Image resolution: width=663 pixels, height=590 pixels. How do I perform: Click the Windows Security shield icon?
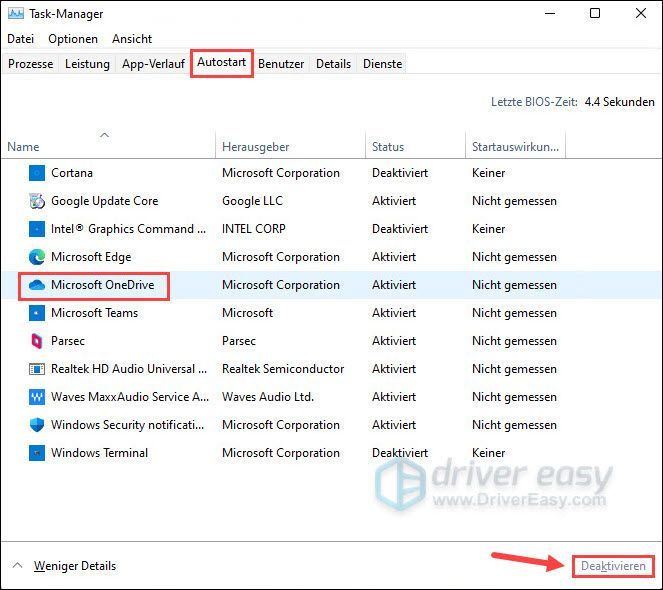click(37, 425)
